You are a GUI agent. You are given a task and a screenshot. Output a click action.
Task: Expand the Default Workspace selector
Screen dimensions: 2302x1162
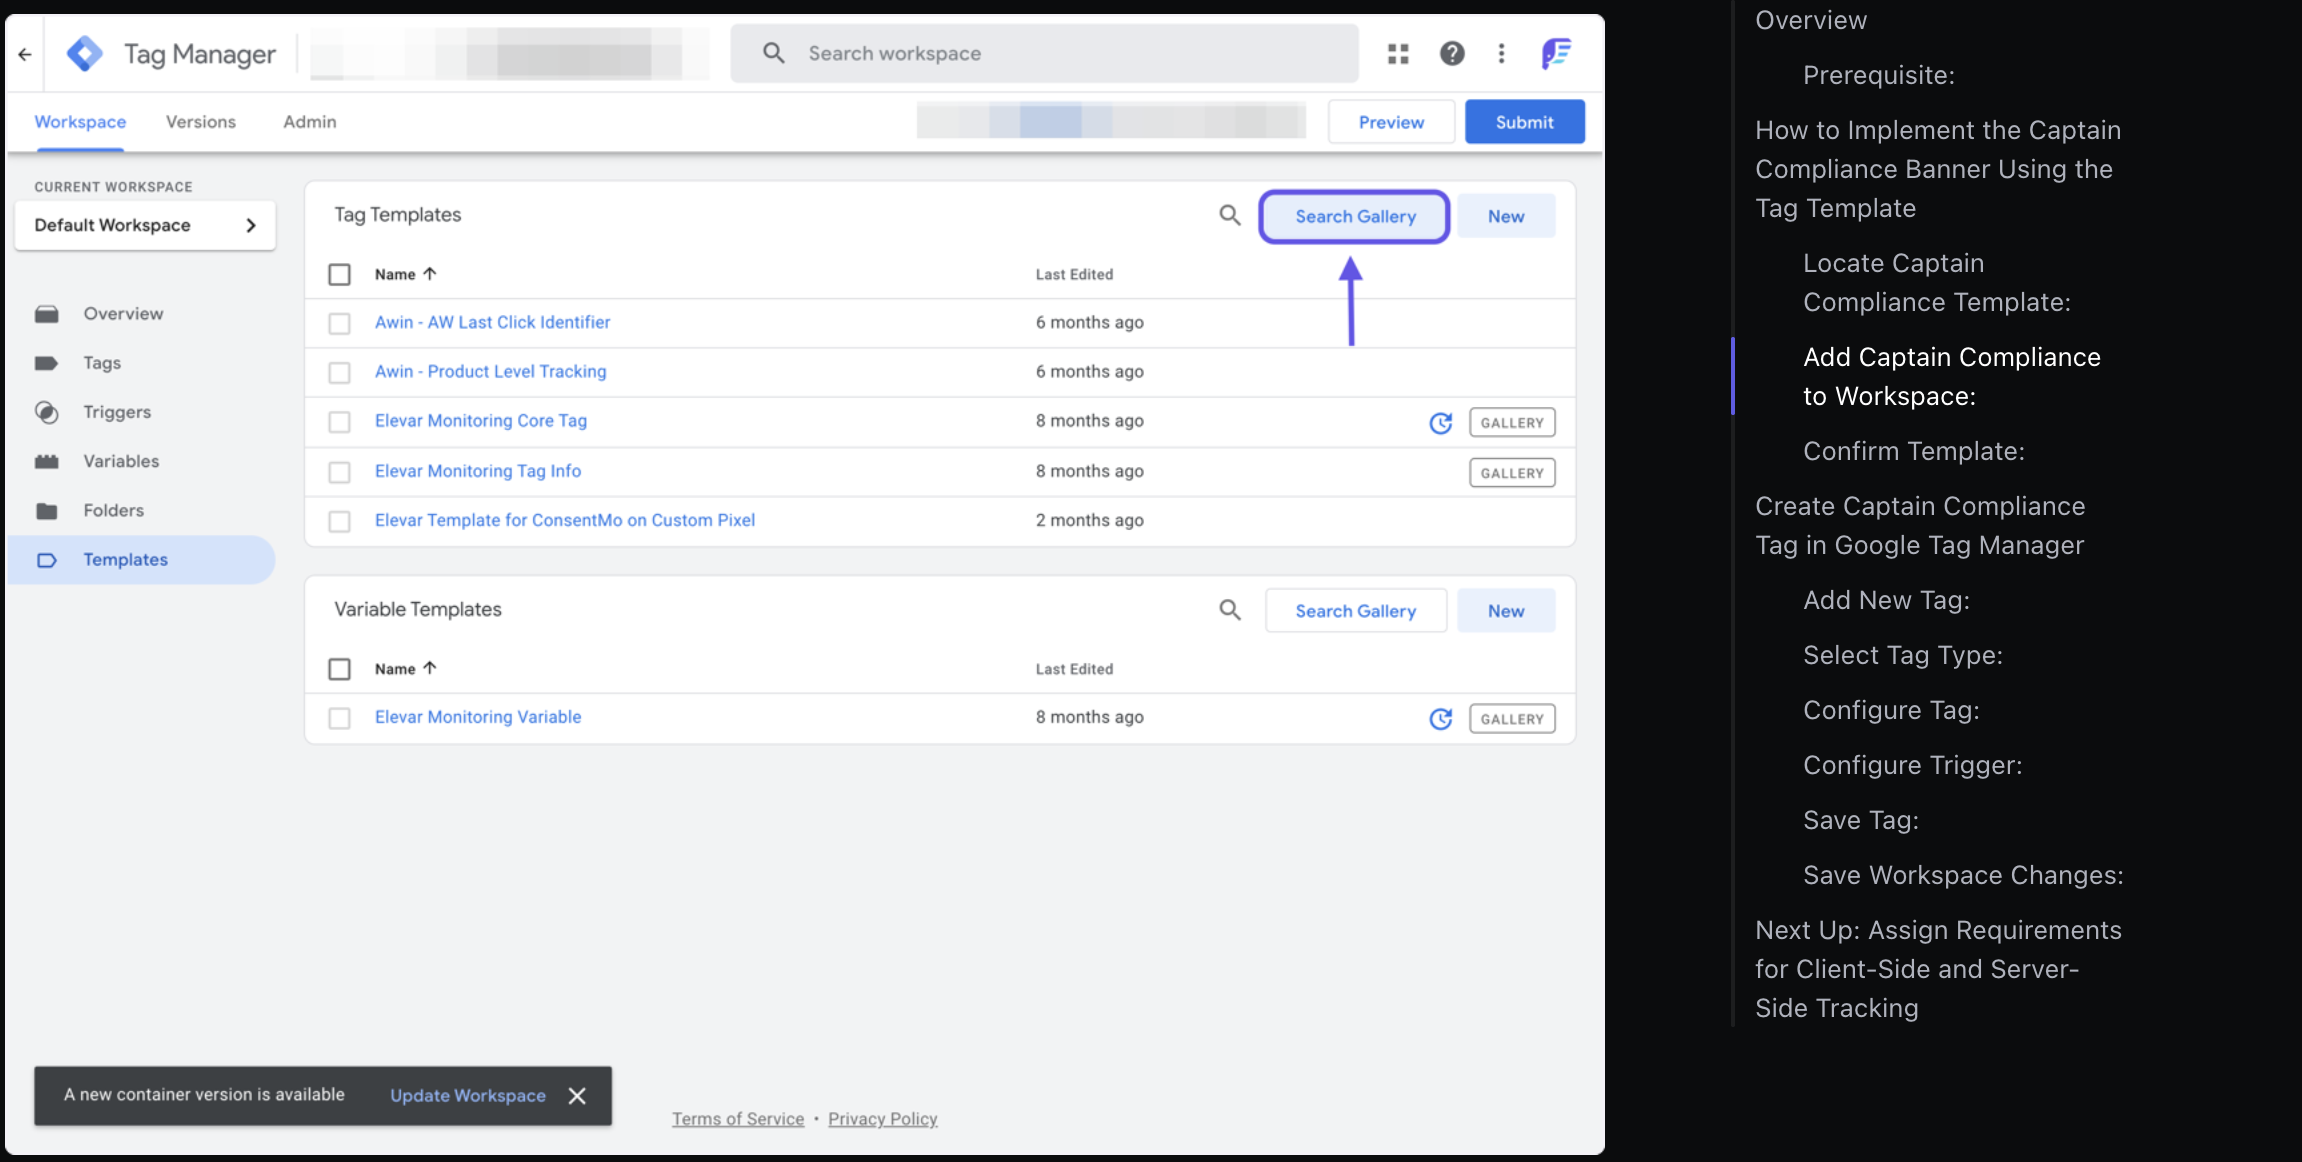click(x=145, y=225)
